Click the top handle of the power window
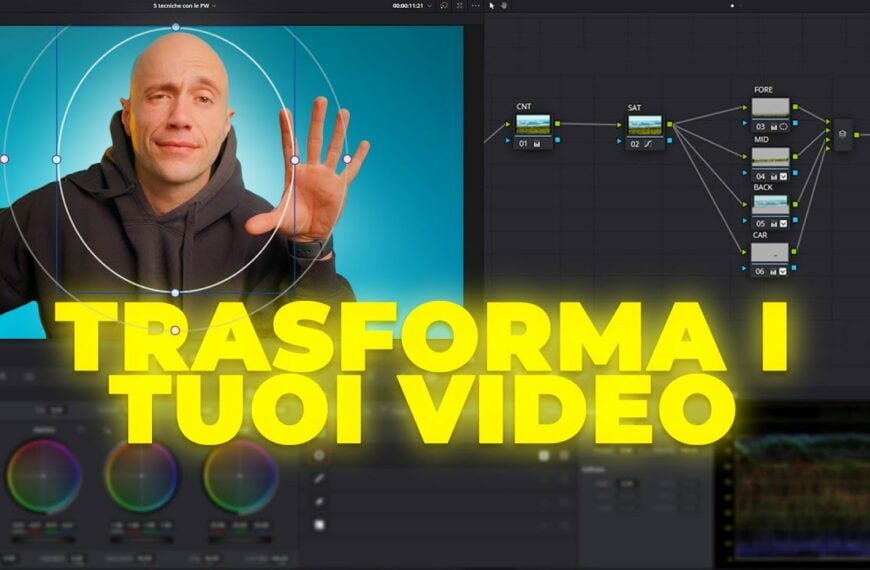870x570 pixels. (x=175, y=27)
